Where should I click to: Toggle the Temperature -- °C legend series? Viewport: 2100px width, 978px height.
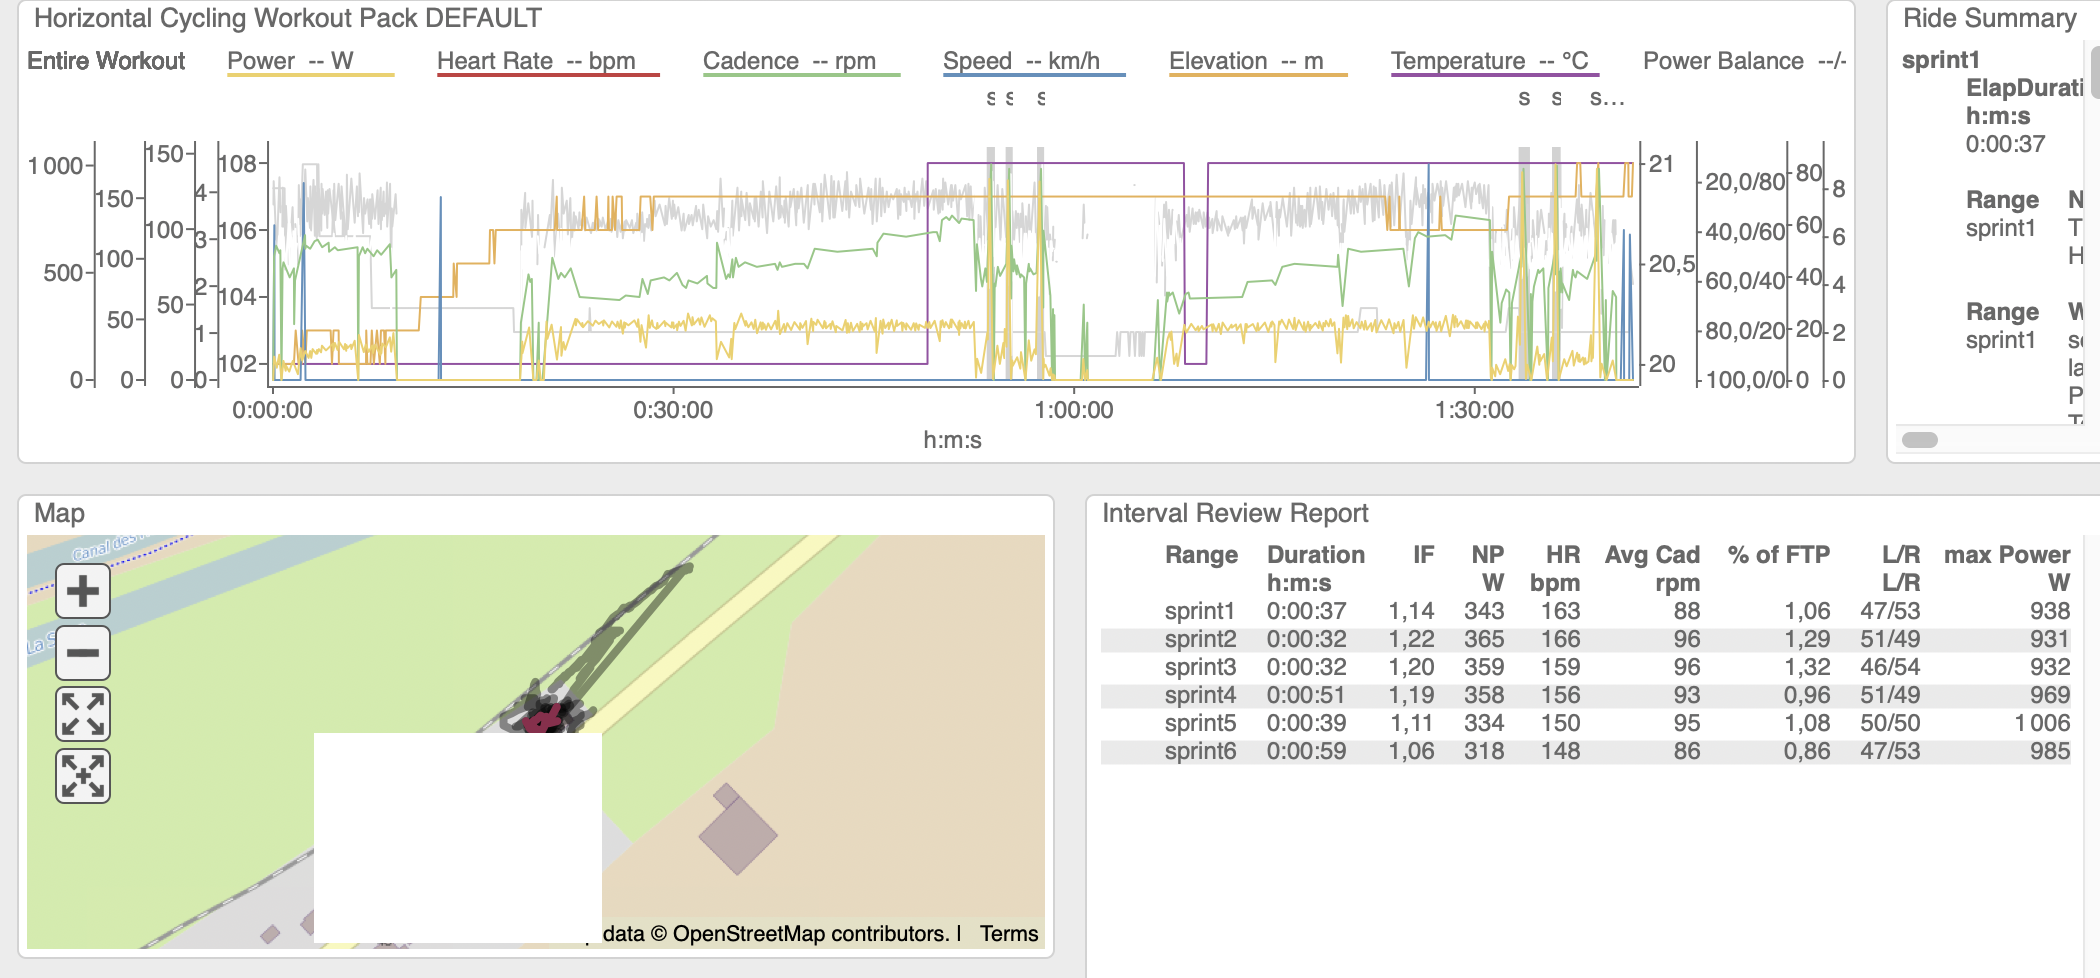point(1489,61)
